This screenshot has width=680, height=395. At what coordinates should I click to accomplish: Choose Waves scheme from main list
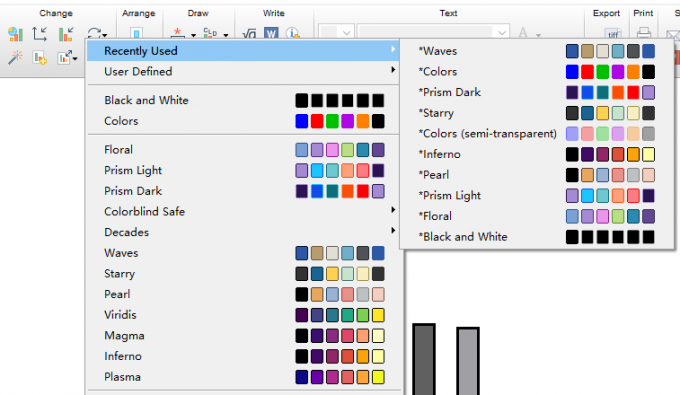click(243, 253)
